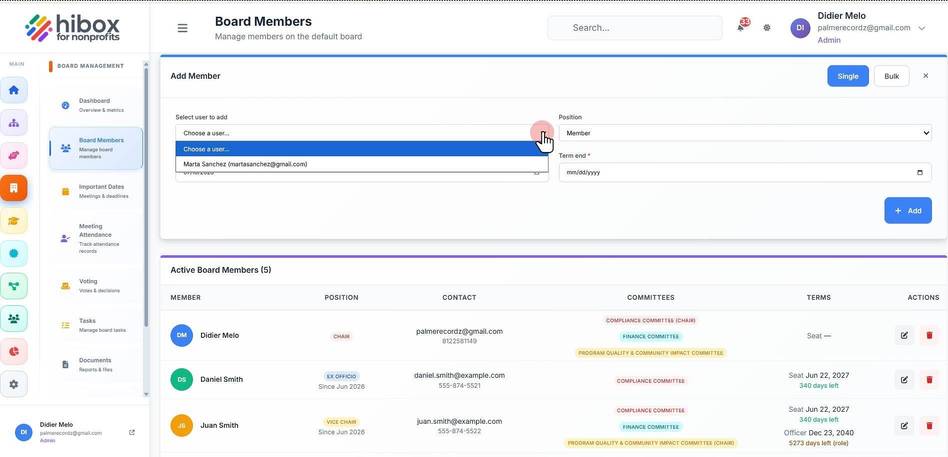
Task: Select the orange building board management icon
Action: (14, 188)
